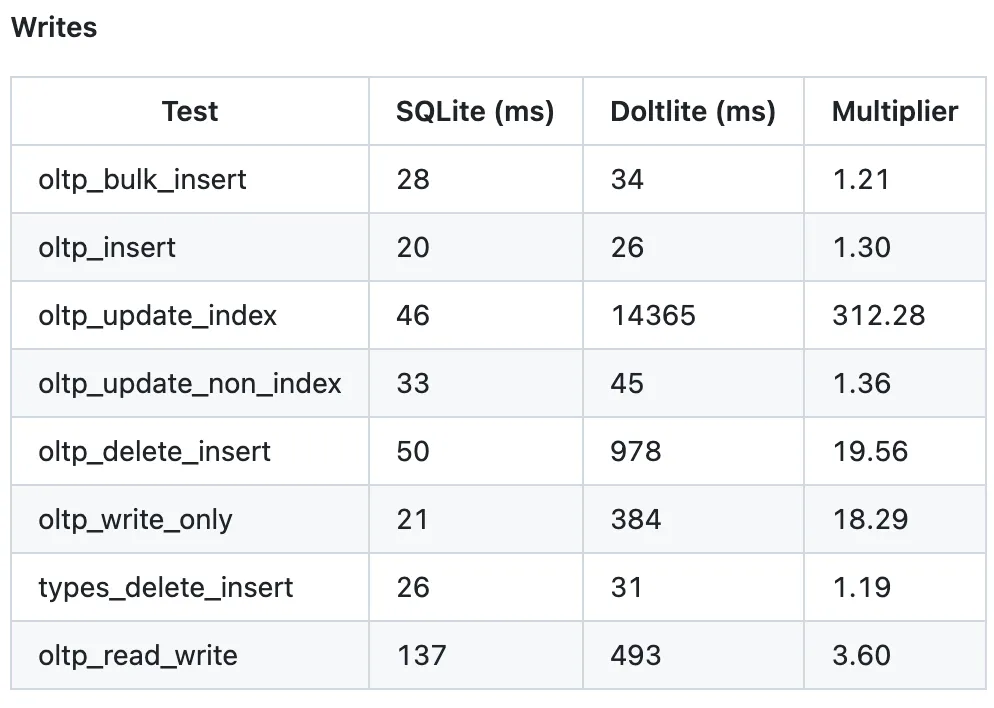Select the 312.28 multiplier value
Screen dimensions: 994x708
coord(878,316)
